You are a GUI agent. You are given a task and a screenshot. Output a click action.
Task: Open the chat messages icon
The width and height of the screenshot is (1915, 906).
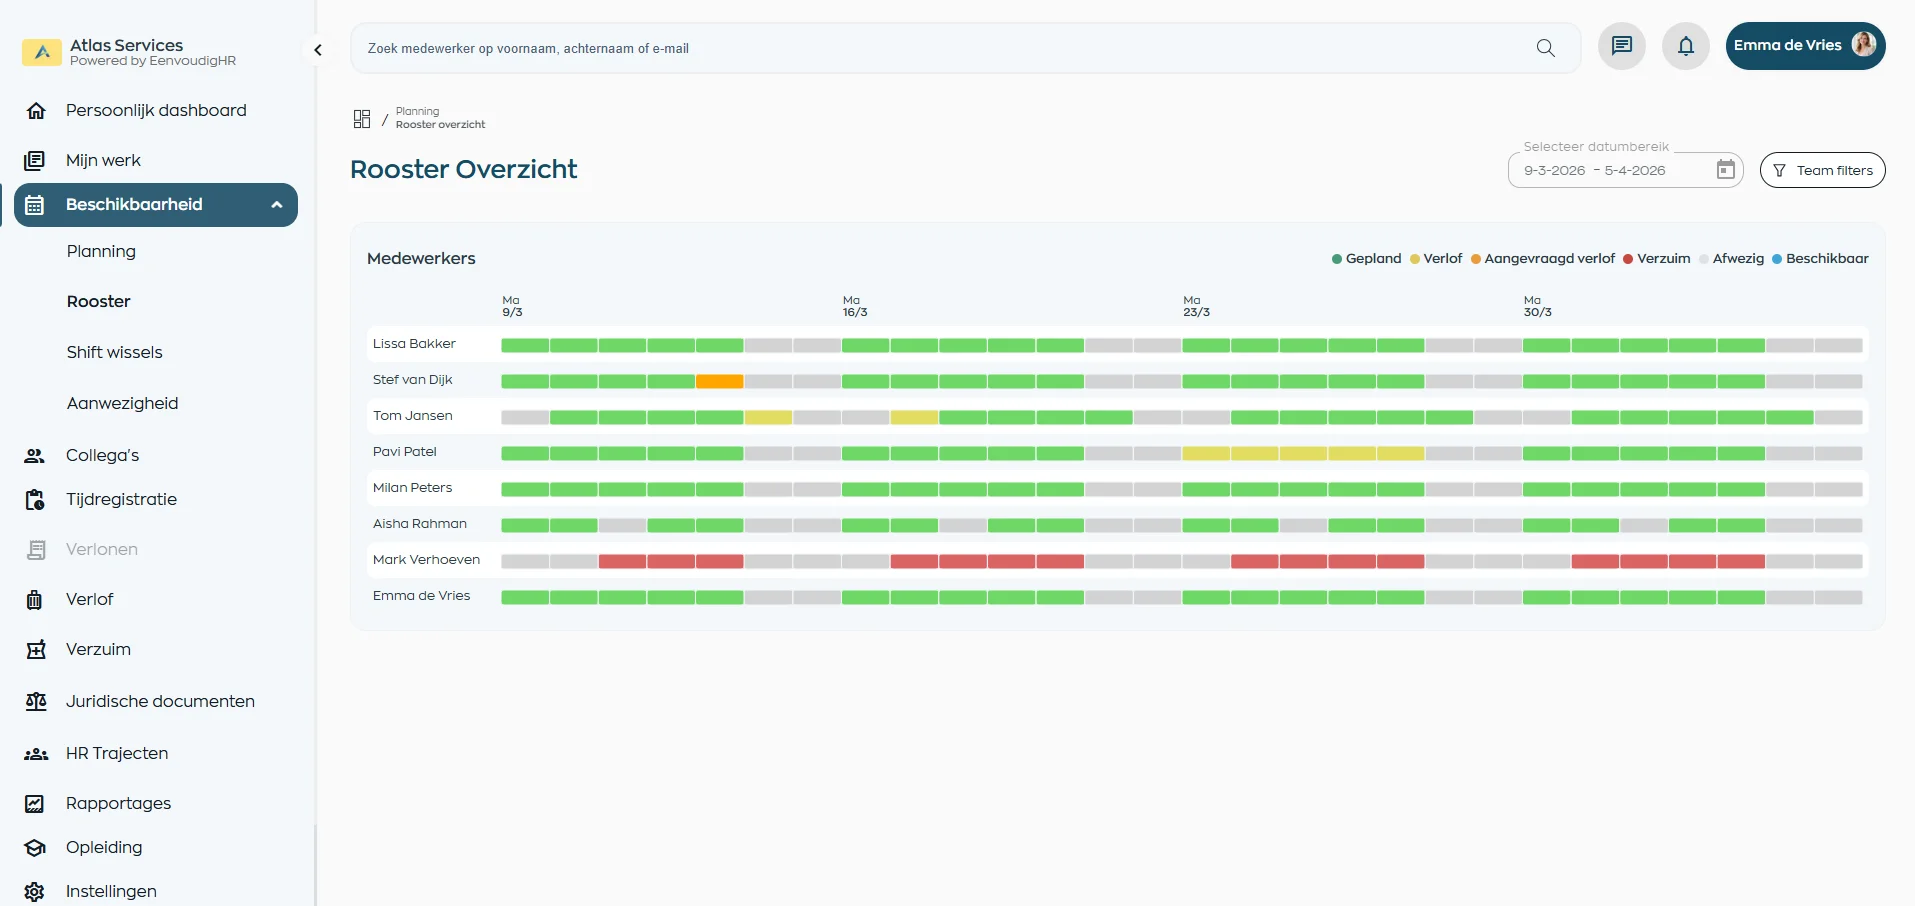click(x=1621, y=46)
